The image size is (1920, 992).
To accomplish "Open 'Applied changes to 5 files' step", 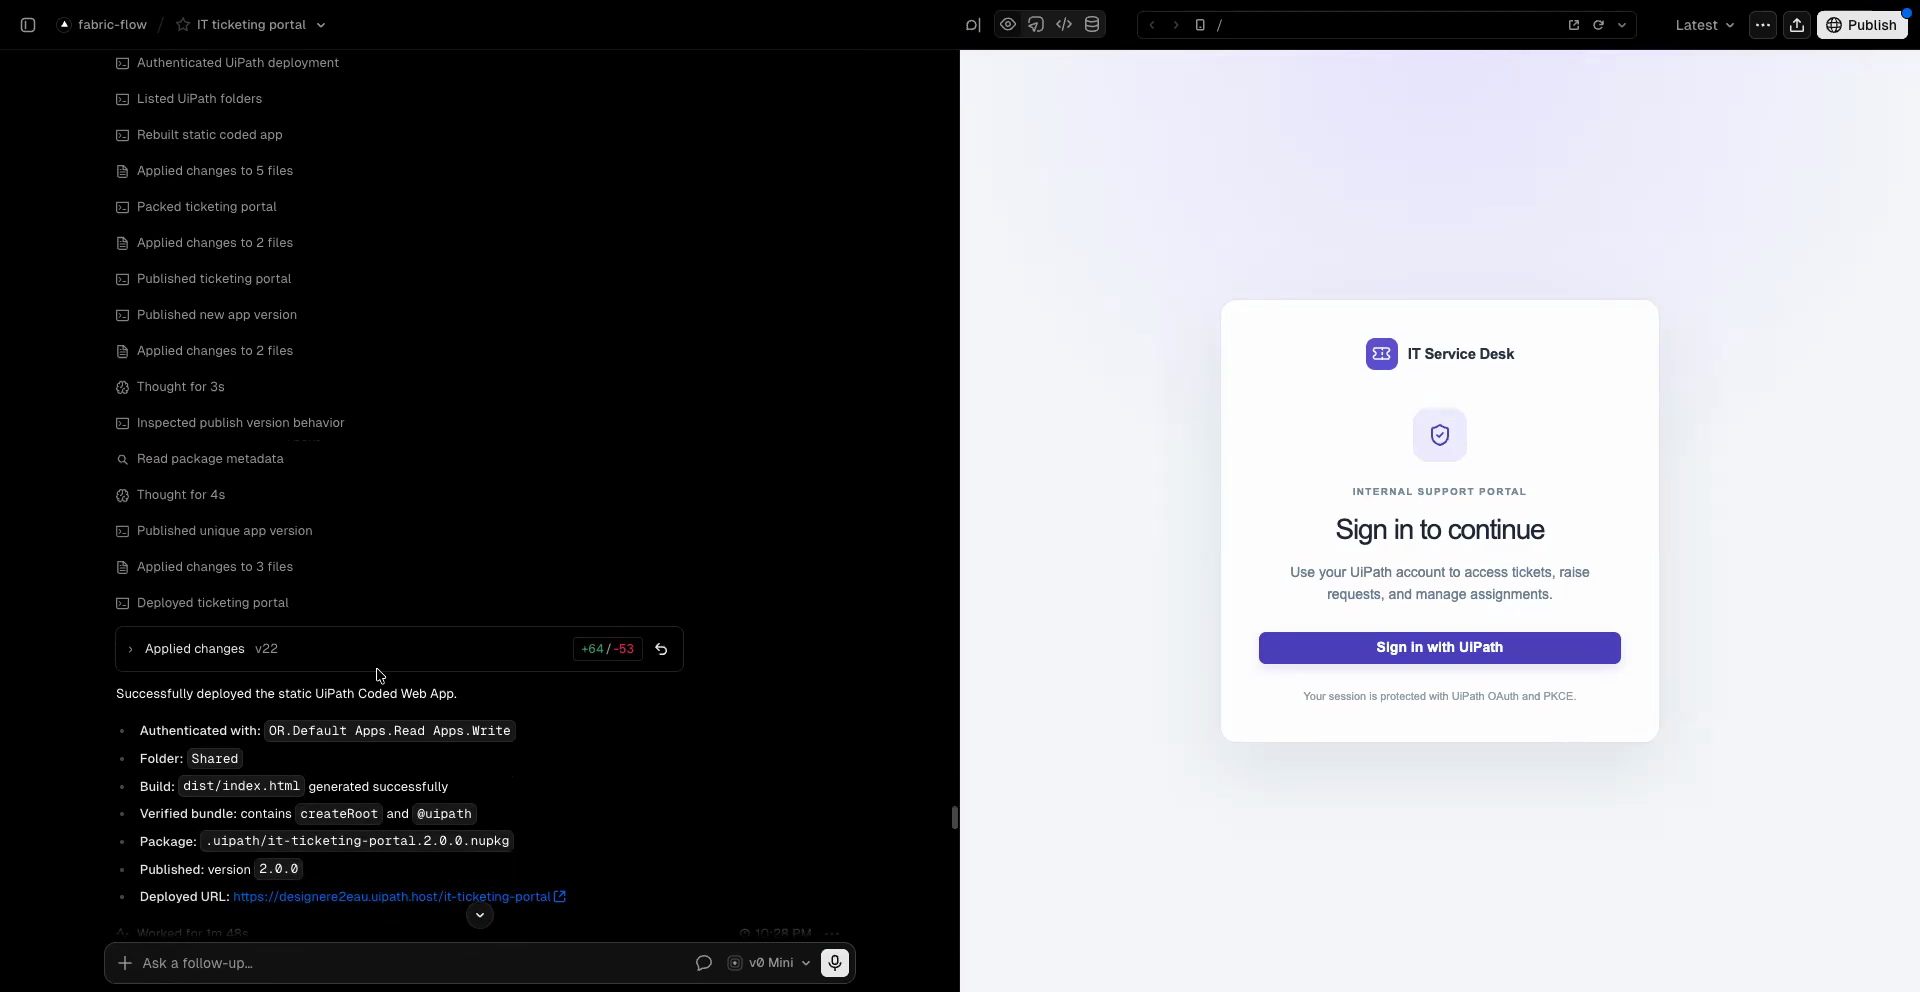I will (204, 171).
